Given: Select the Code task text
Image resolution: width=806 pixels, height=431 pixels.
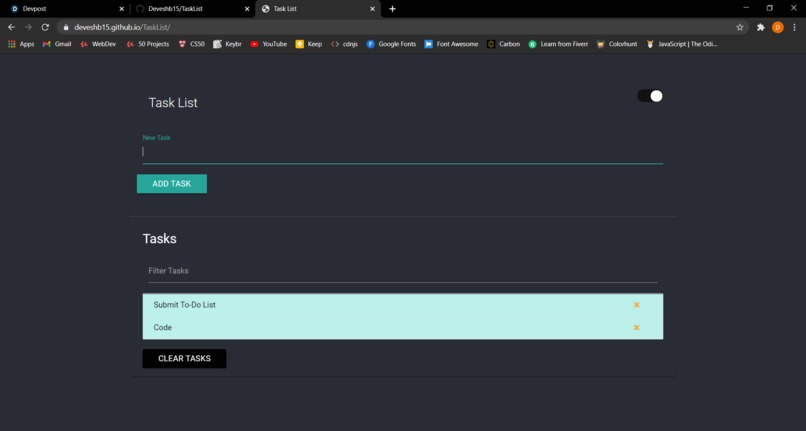Looking at the screenshot, I should [162, 327].
